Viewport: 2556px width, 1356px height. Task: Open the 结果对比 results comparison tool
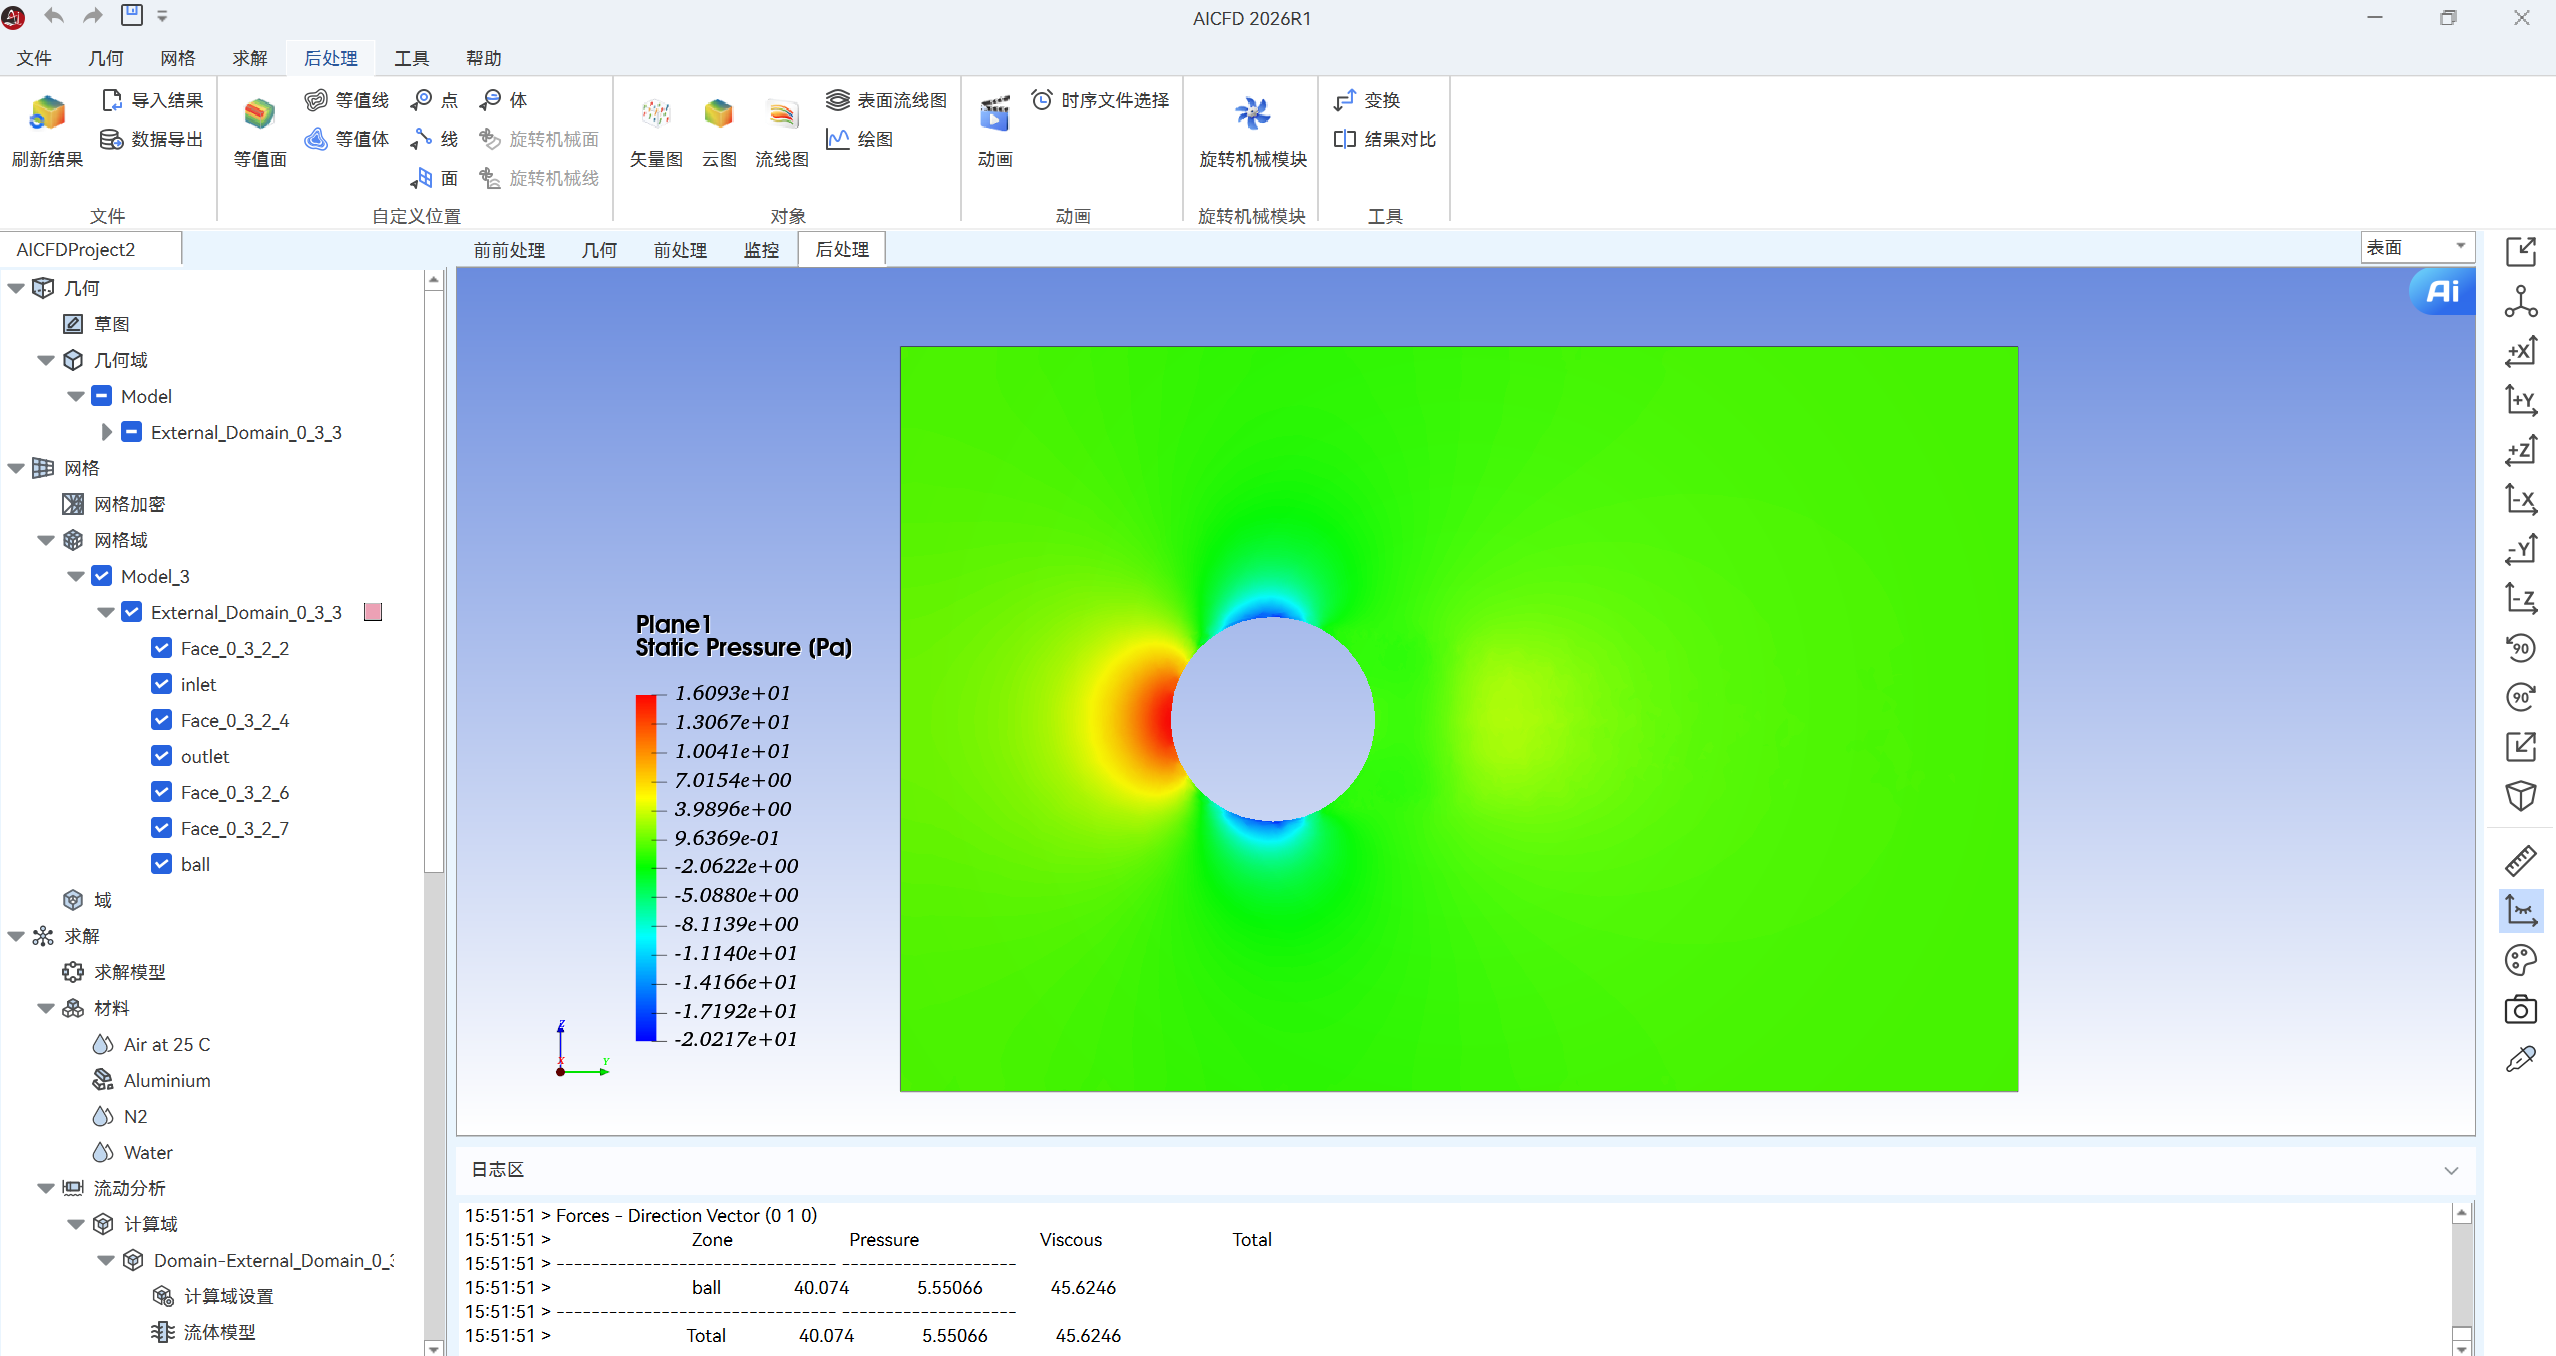tap(1385, 139)
